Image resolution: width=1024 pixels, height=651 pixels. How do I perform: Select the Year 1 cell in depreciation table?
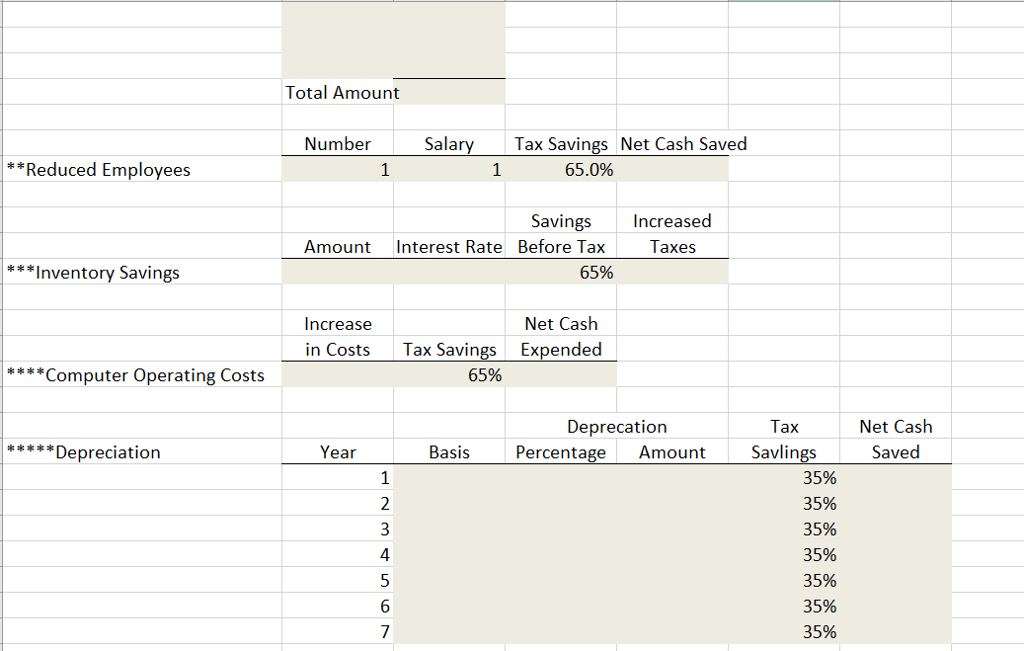tap(338, 477)
